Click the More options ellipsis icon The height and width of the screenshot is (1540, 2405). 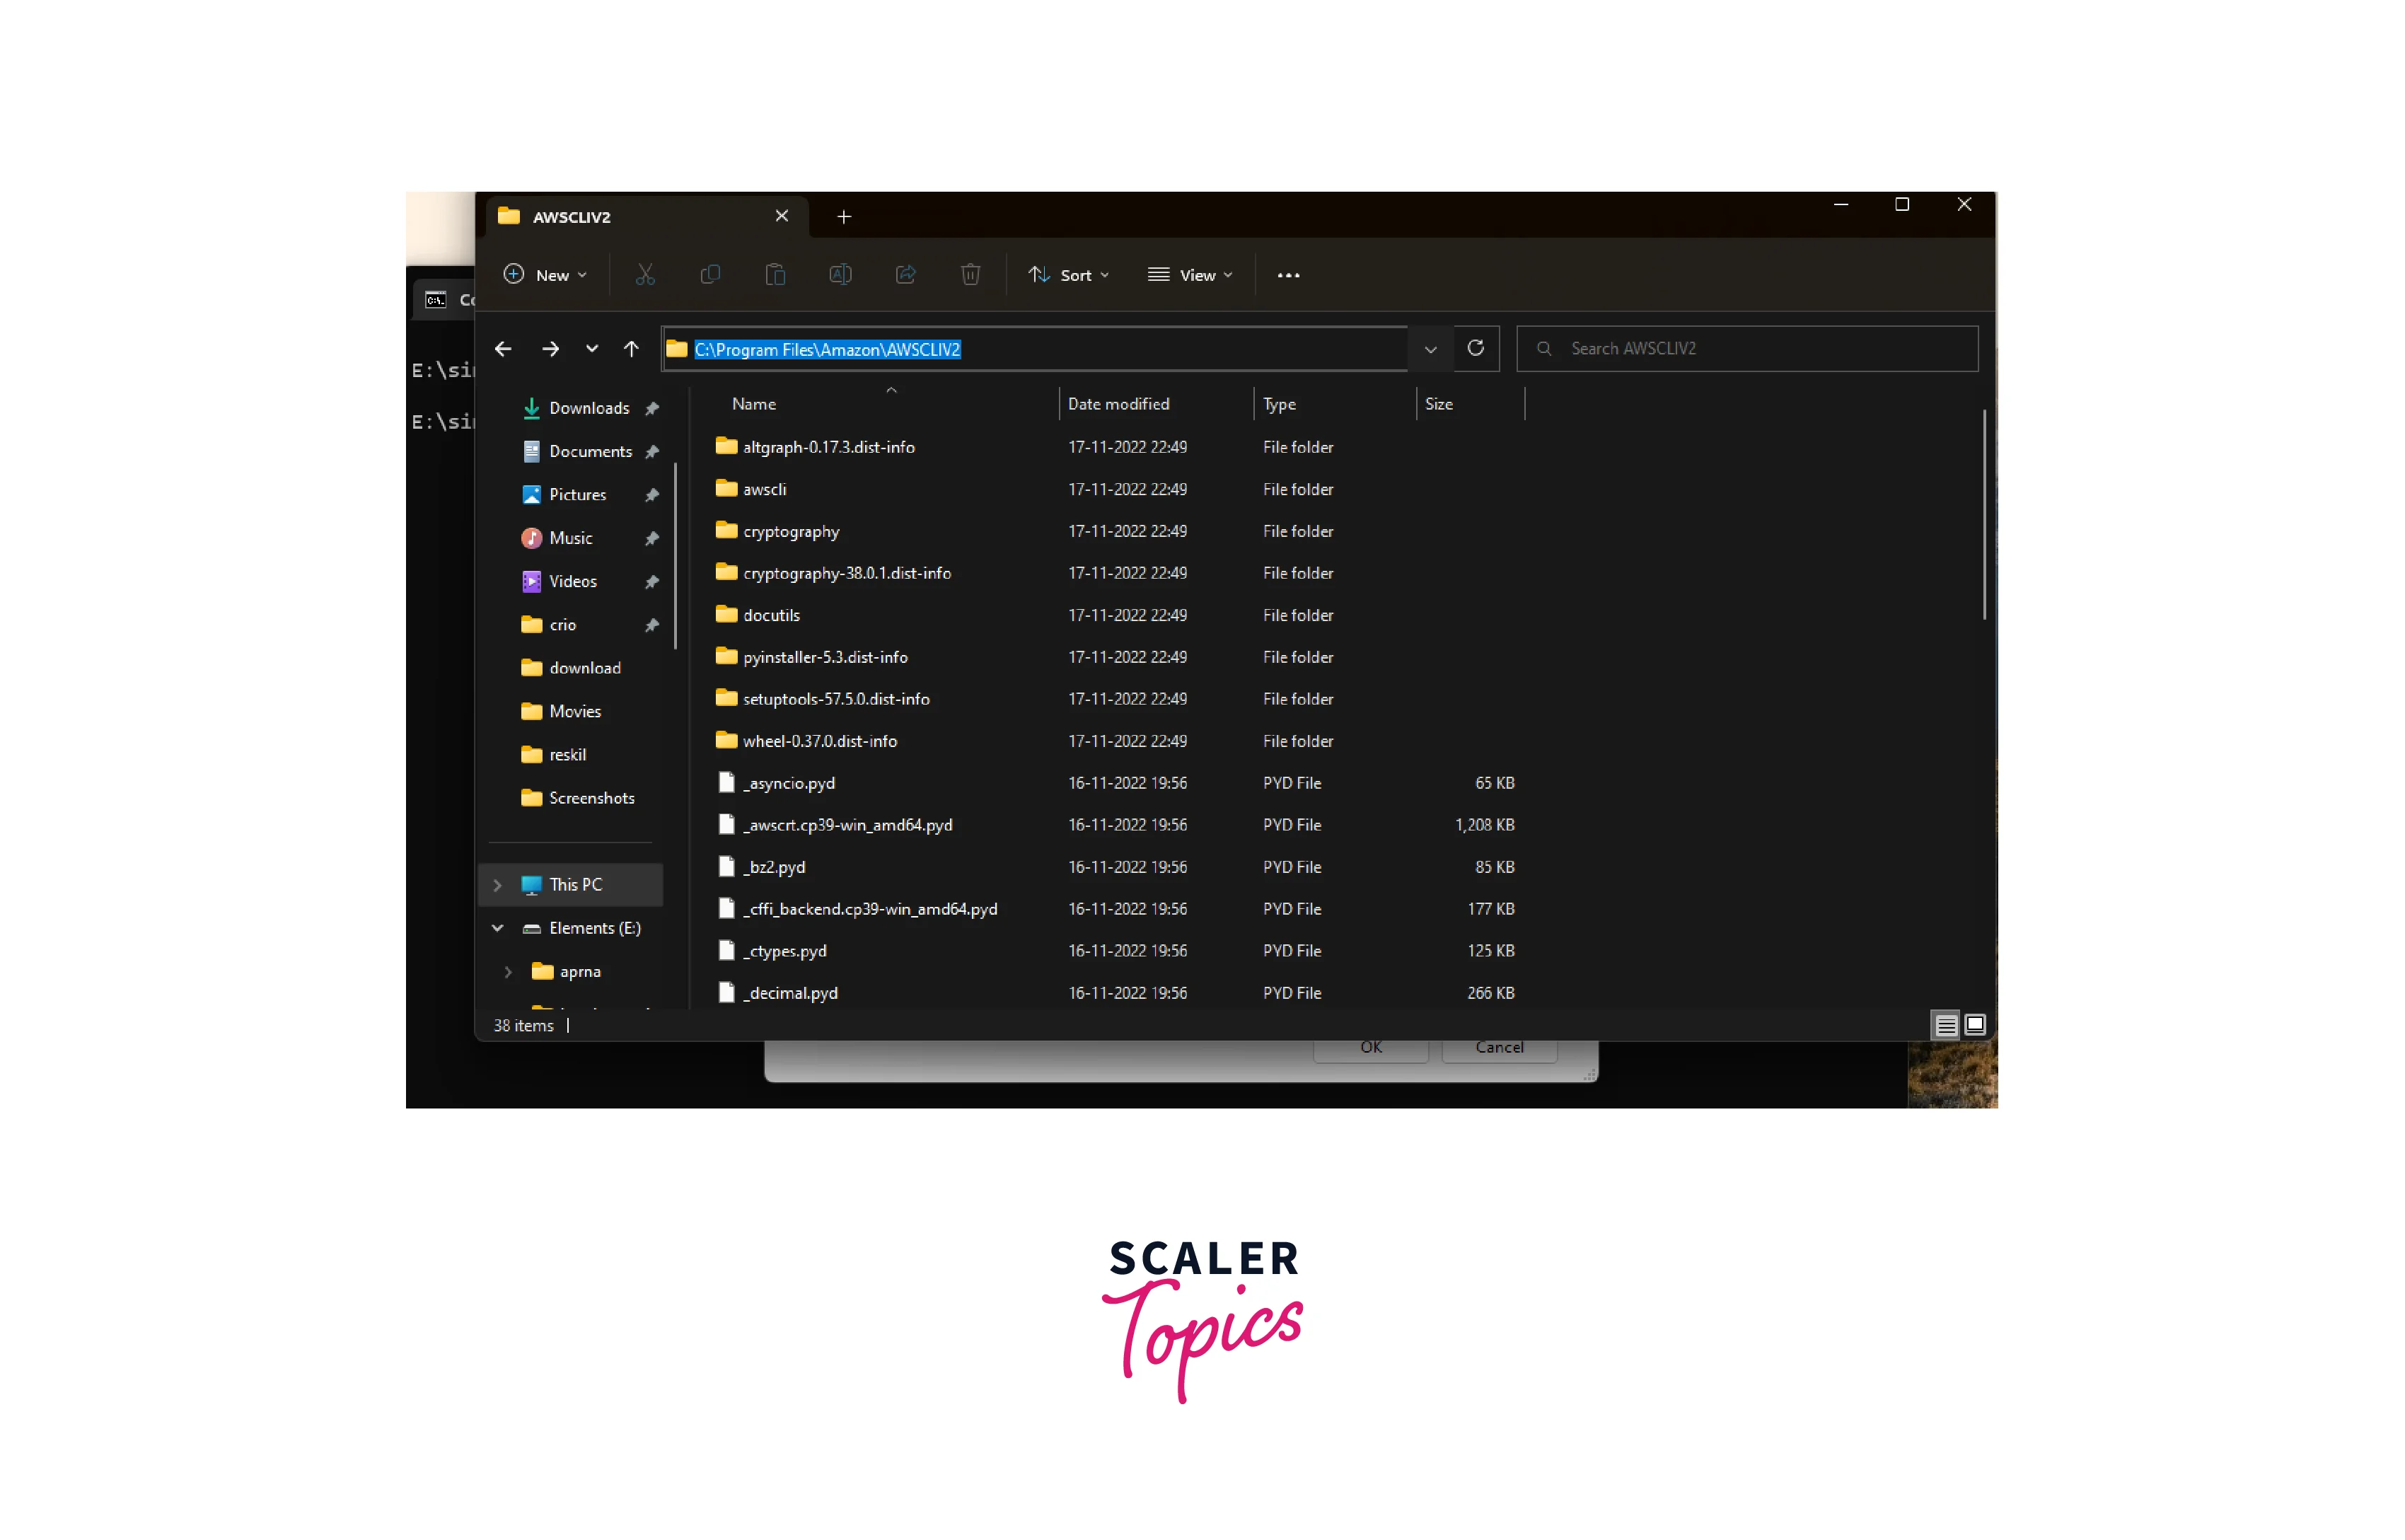coord(1287,274)
